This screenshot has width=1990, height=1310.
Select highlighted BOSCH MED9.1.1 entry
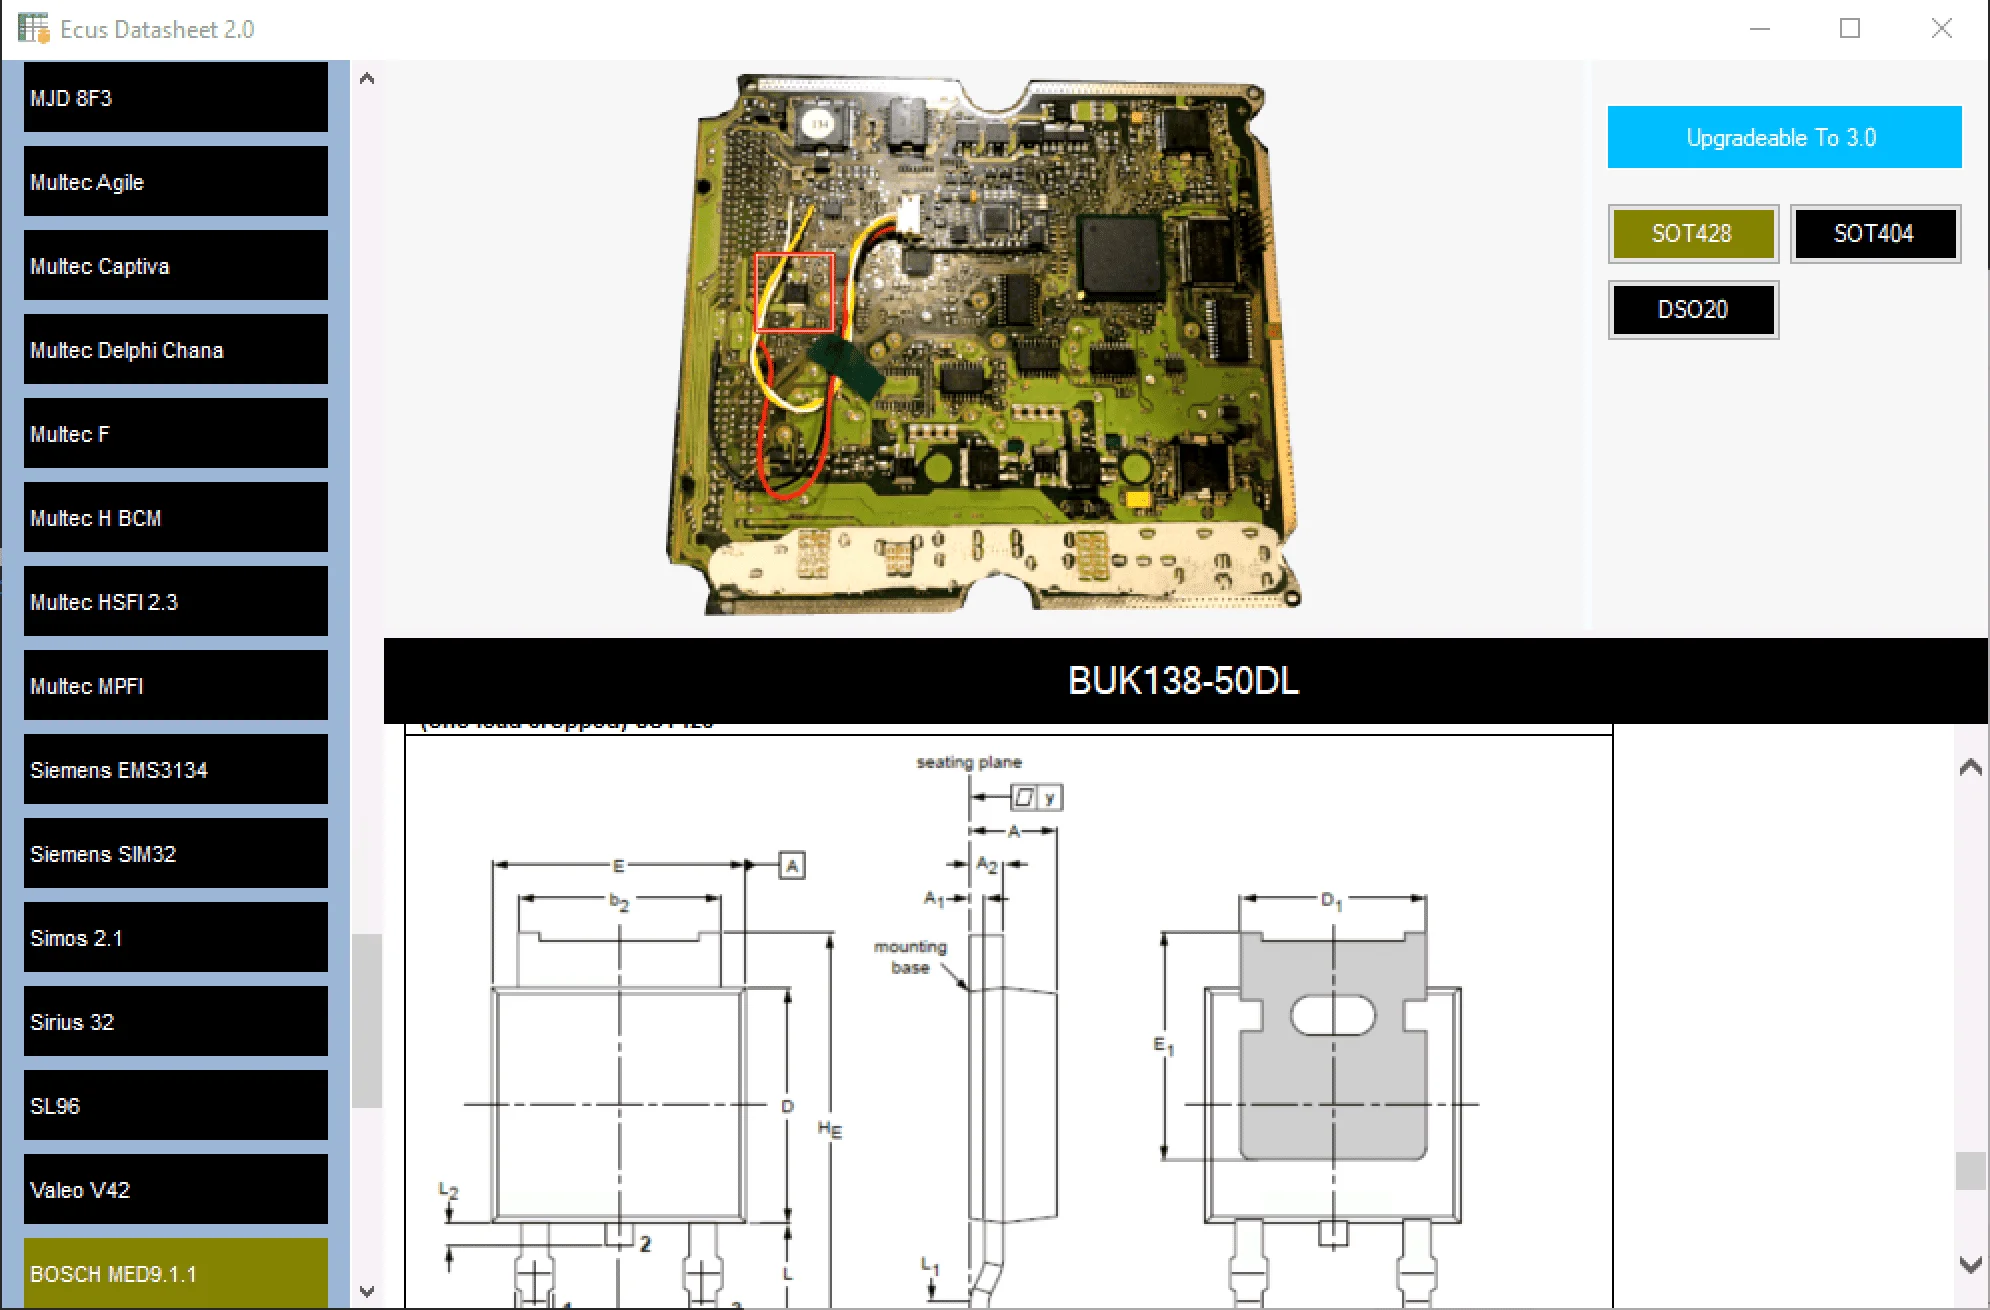[175, 1274]
